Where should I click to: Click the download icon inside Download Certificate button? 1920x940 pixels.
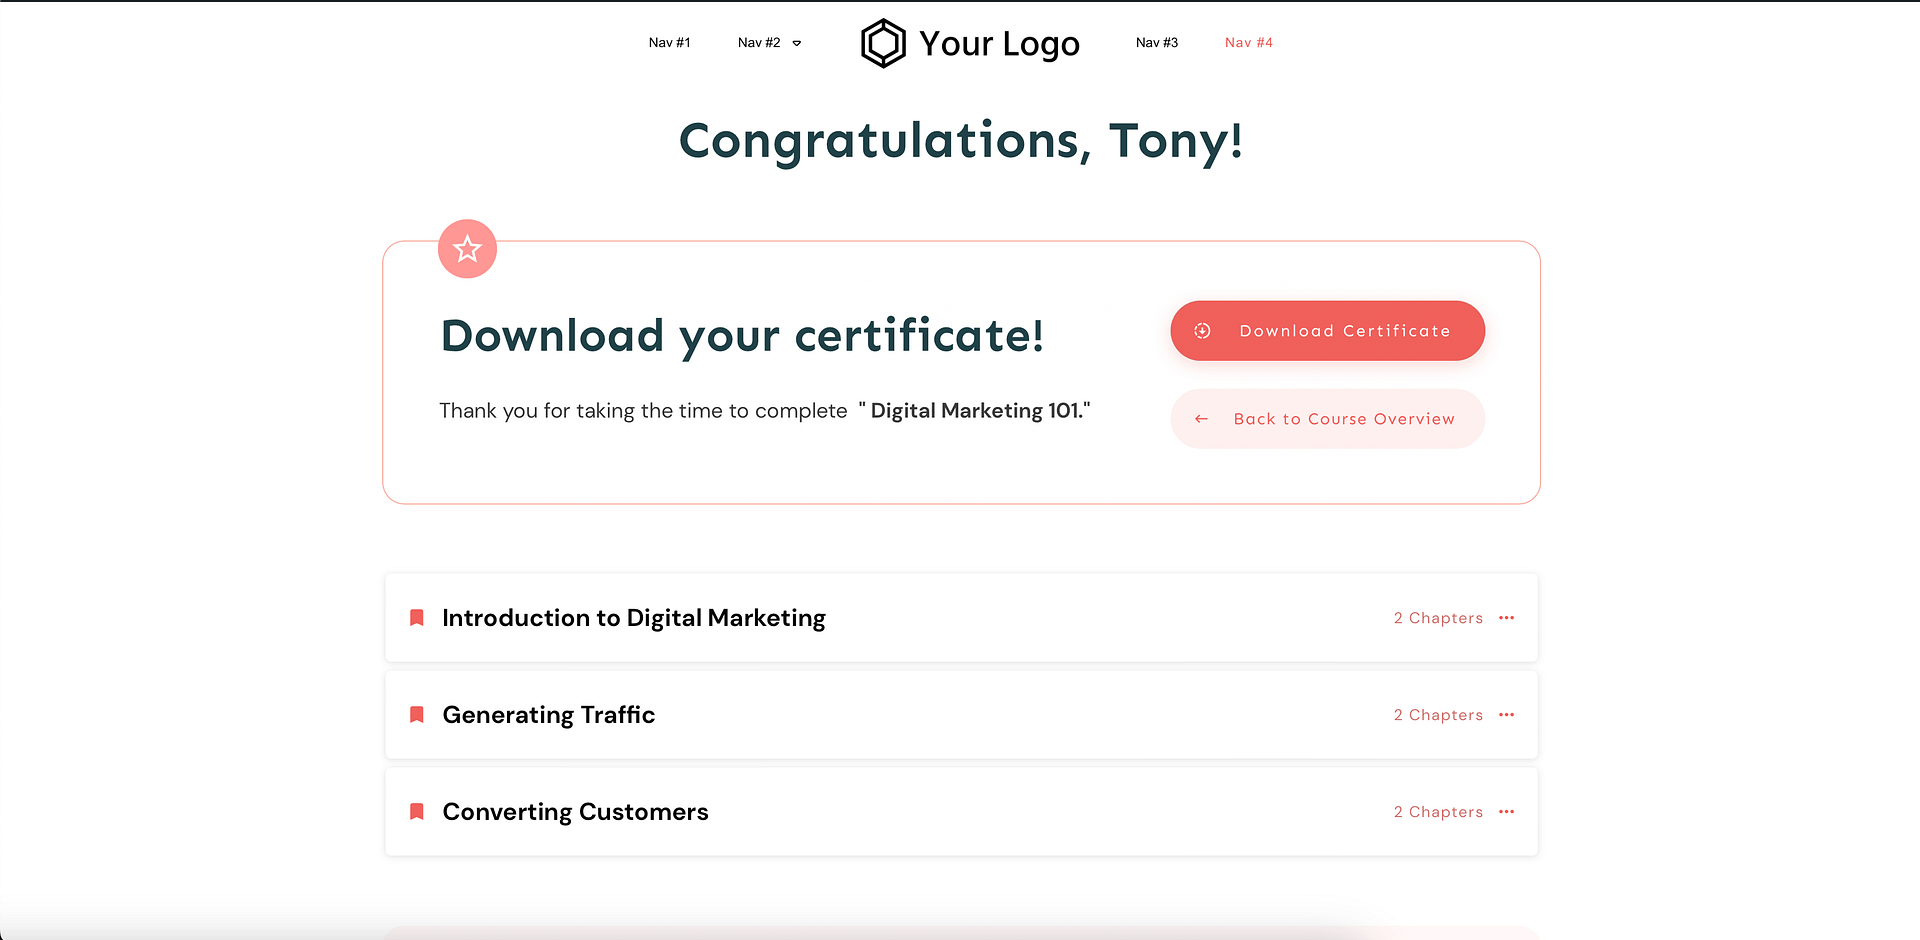[1202, 330]
